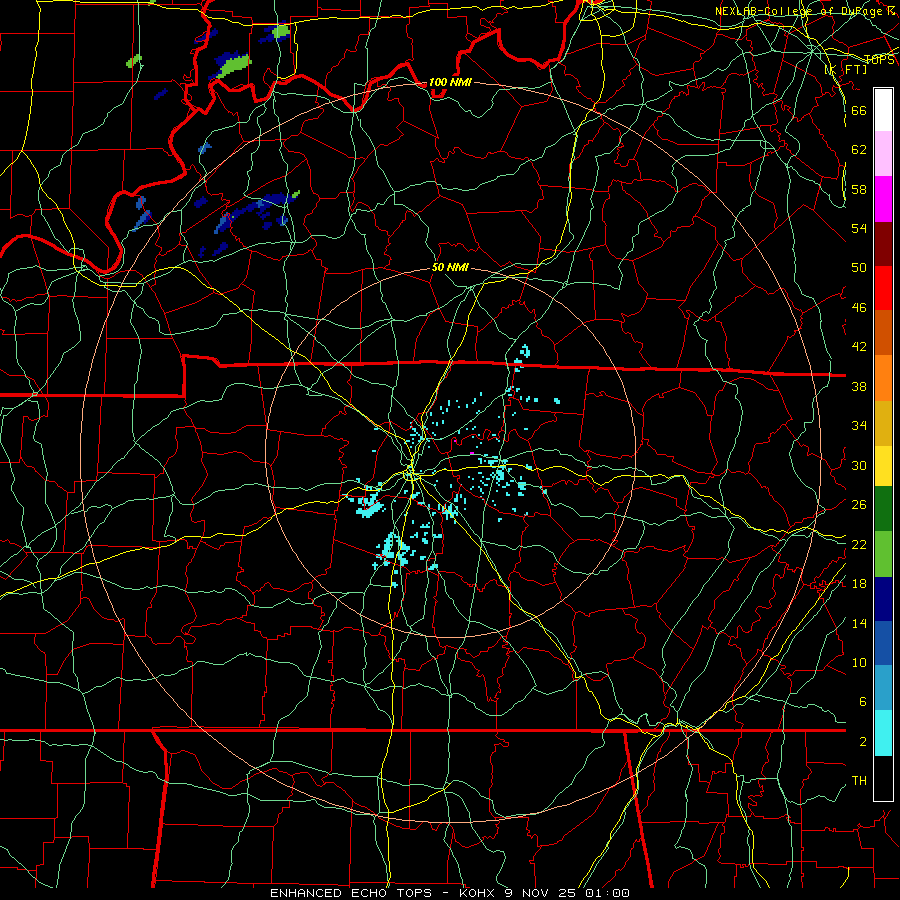The width and height of the screenshot is (900, 900).
Task: Choose the bright red color scale swatch
Action: 883,288
